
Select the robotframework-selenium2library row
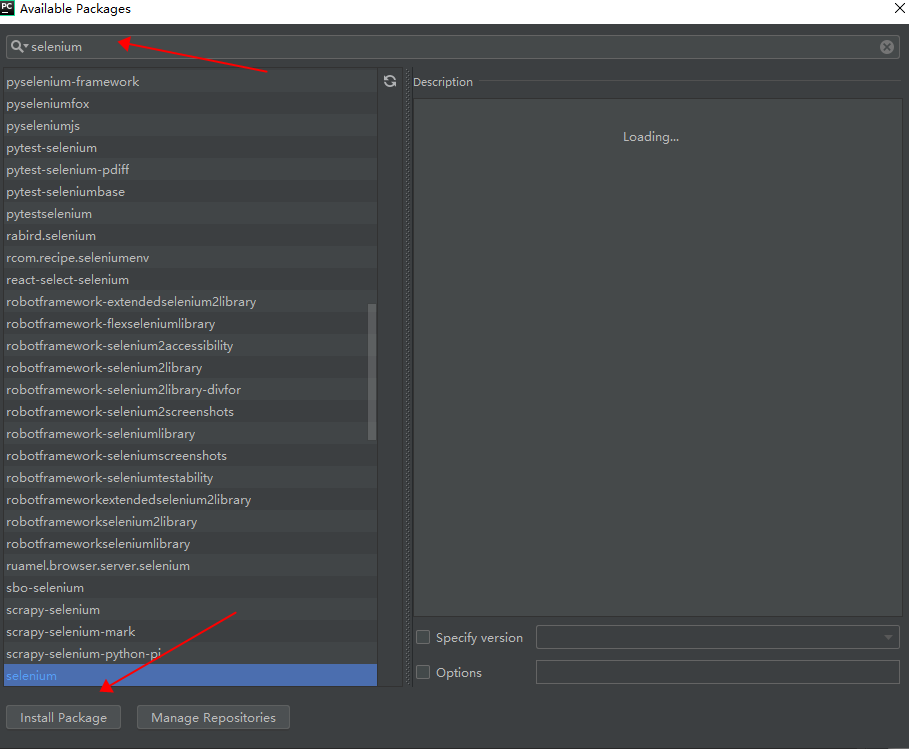tap(190, 368)
